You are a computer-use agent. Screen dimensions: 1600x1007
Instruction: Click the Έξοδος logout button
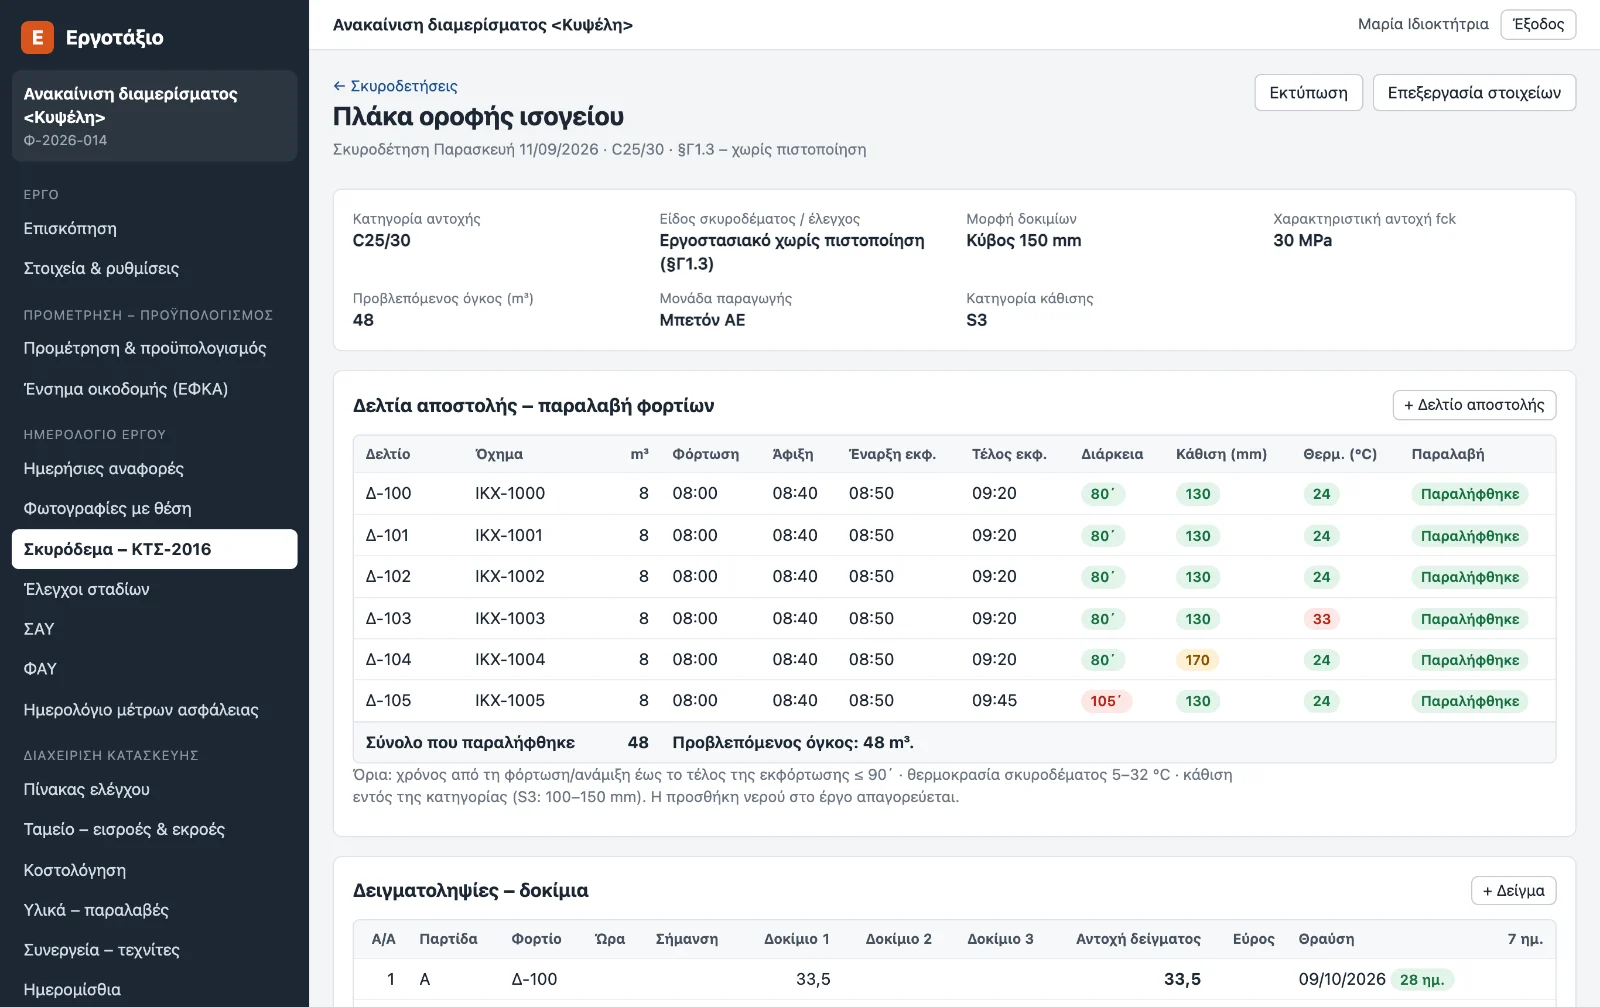tap(1538, 25)
